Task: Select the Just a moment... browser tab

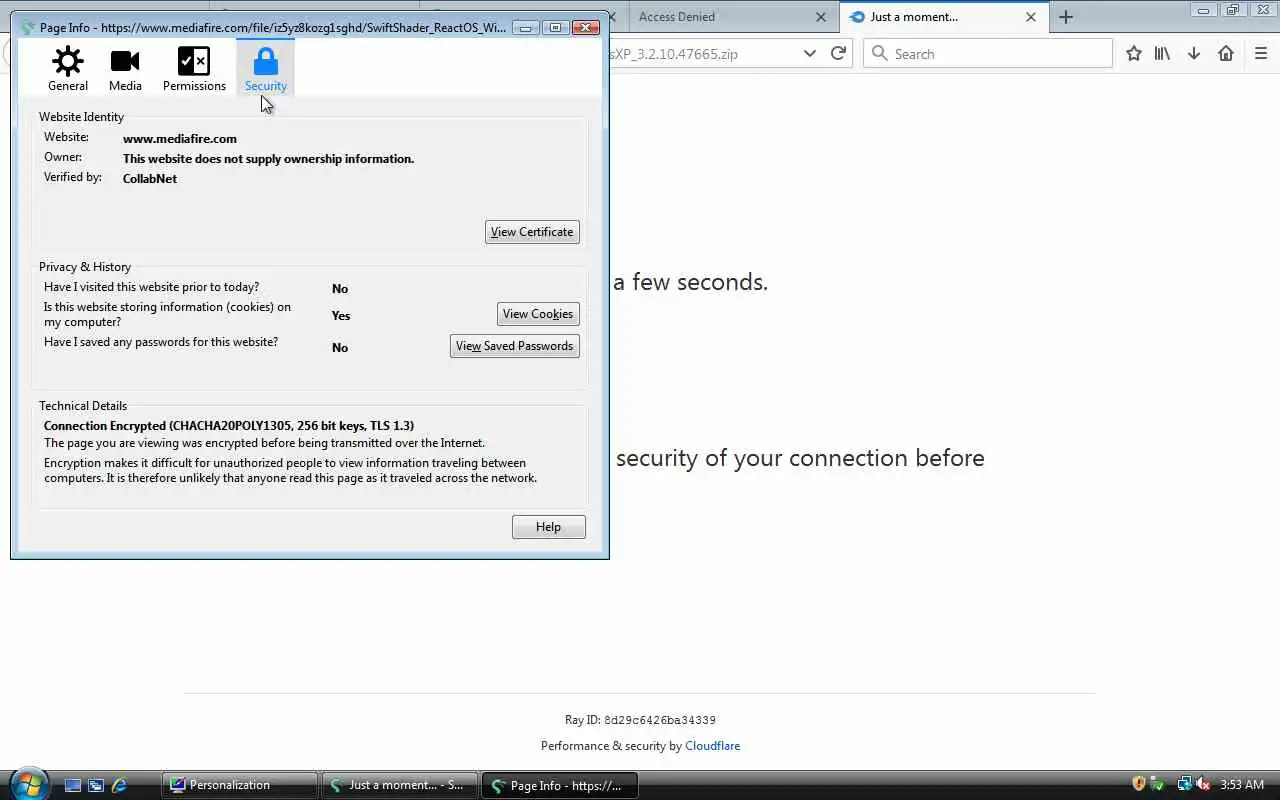Action: click(943, 17)
